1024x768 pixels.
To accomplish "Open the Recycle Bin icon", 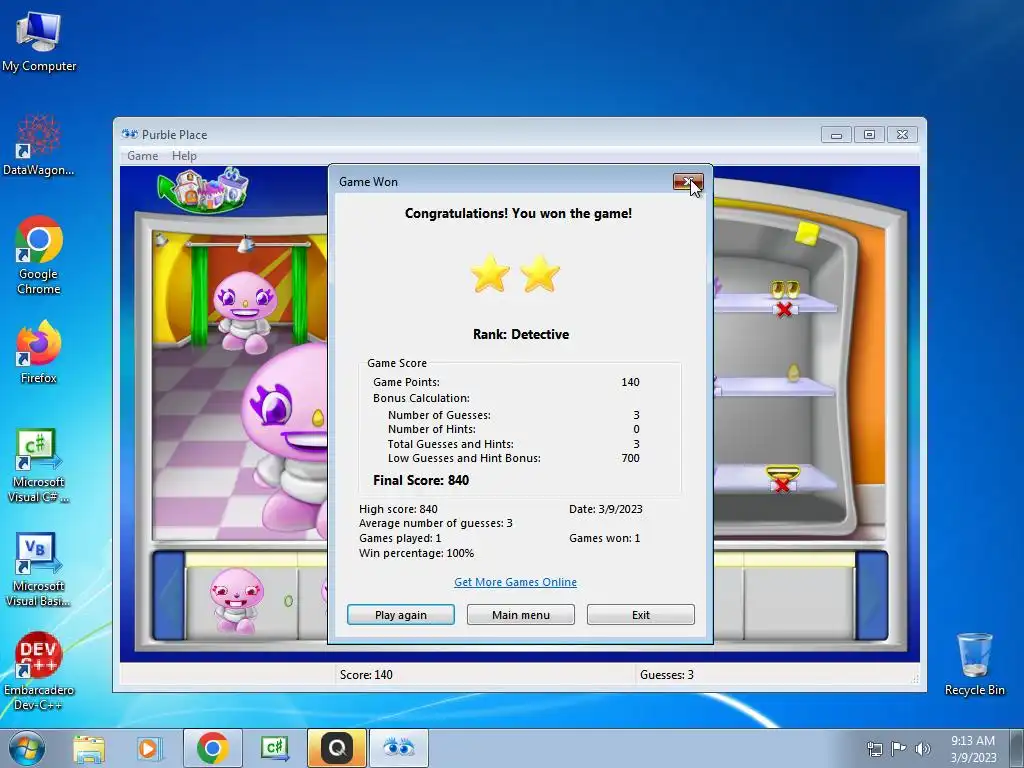I will coord(974,664).
